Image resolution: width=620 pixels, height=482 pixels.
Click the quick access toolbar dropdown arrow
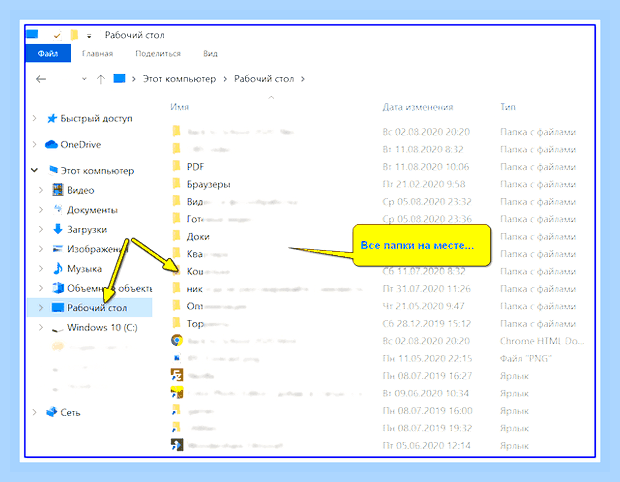click(x=89, y=36)
